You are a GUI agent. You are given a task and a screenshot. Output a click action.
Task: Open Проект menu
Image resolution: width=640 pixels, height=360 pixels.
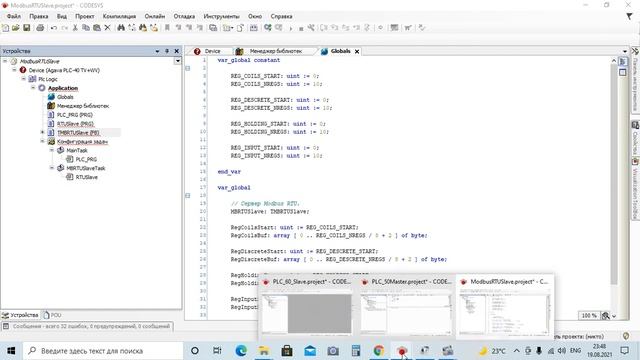pos(84,16)
